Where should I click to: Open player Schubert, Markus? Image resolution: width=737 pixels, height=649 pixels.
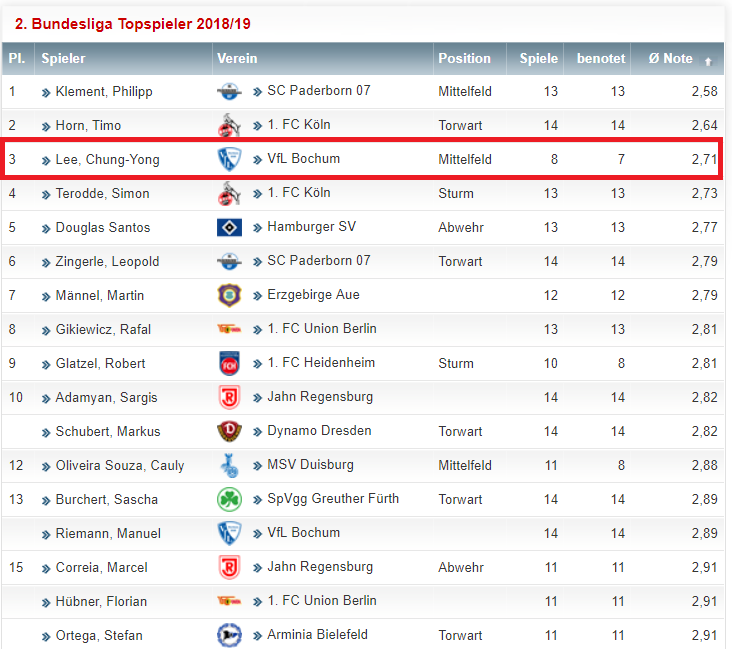tap(108, 431)
